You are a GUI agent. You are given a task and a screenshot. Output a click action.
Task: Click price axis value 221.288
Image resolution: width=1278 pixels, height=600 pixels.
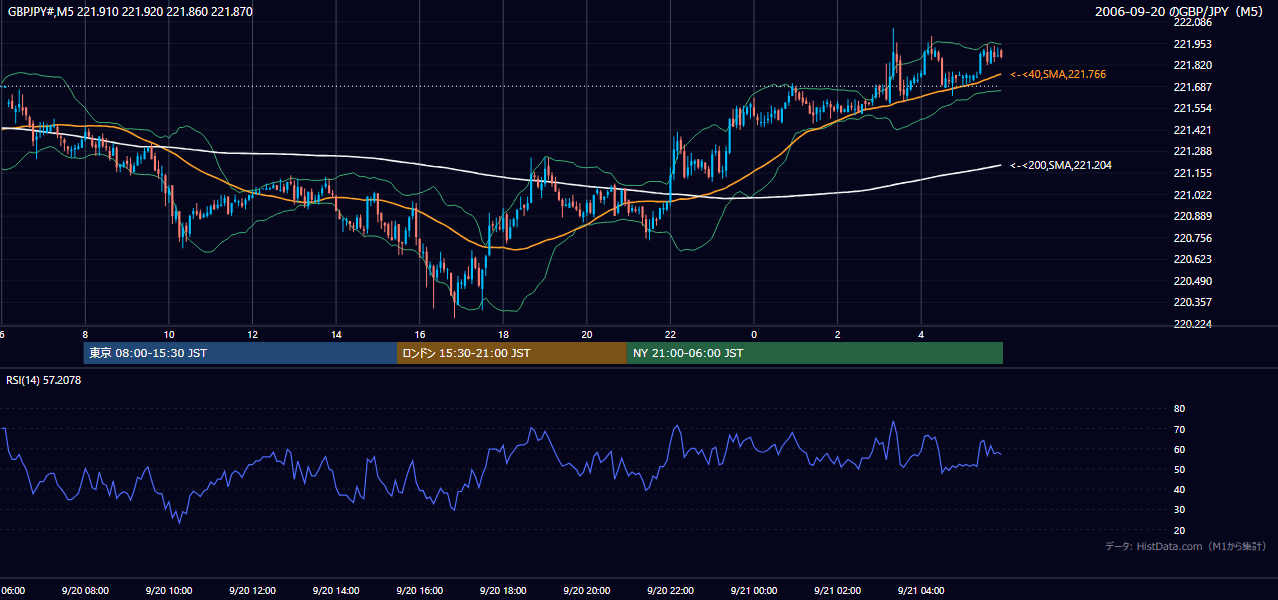pyautogui.click(x=1193, y=151)
